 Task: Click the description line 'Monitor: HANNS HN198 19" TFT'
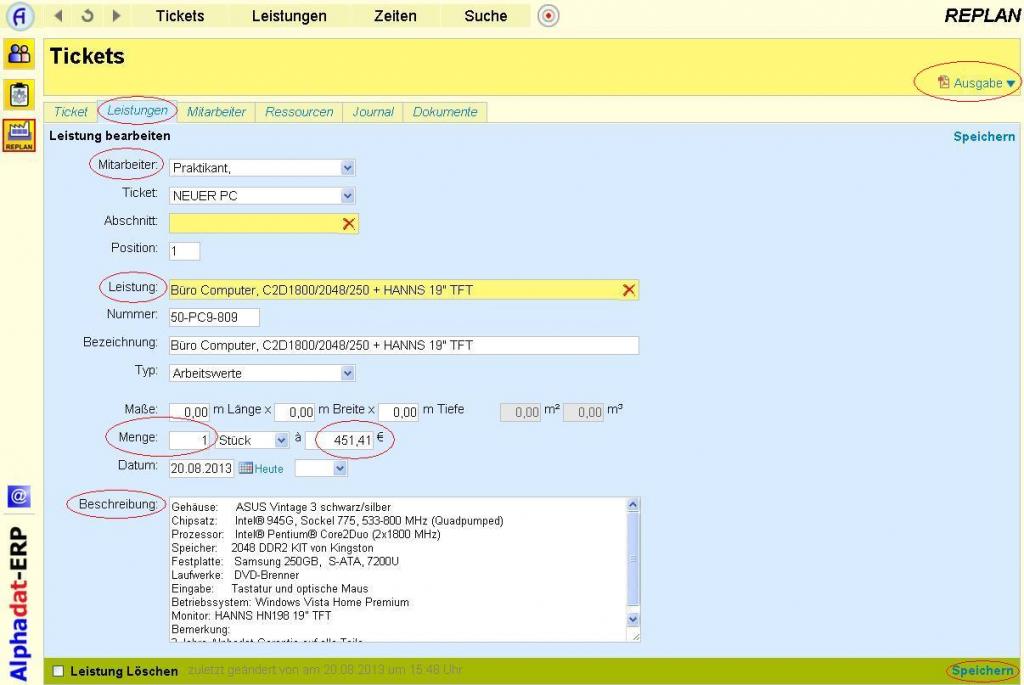pos(251,616)
